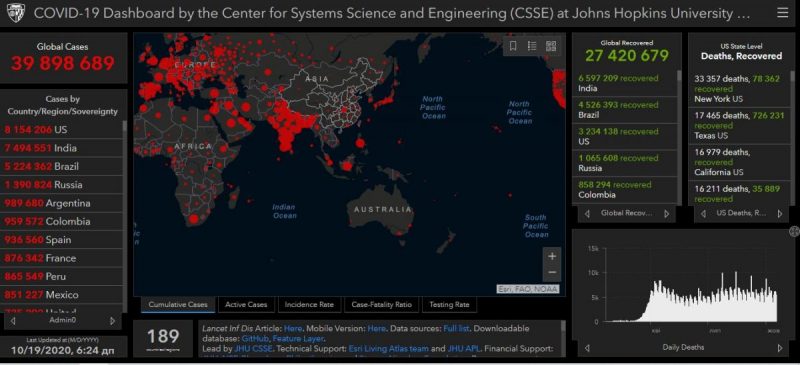Switch to Testing Rate tab
Viewport: 800px width, 365px height.
coord(449,305)
